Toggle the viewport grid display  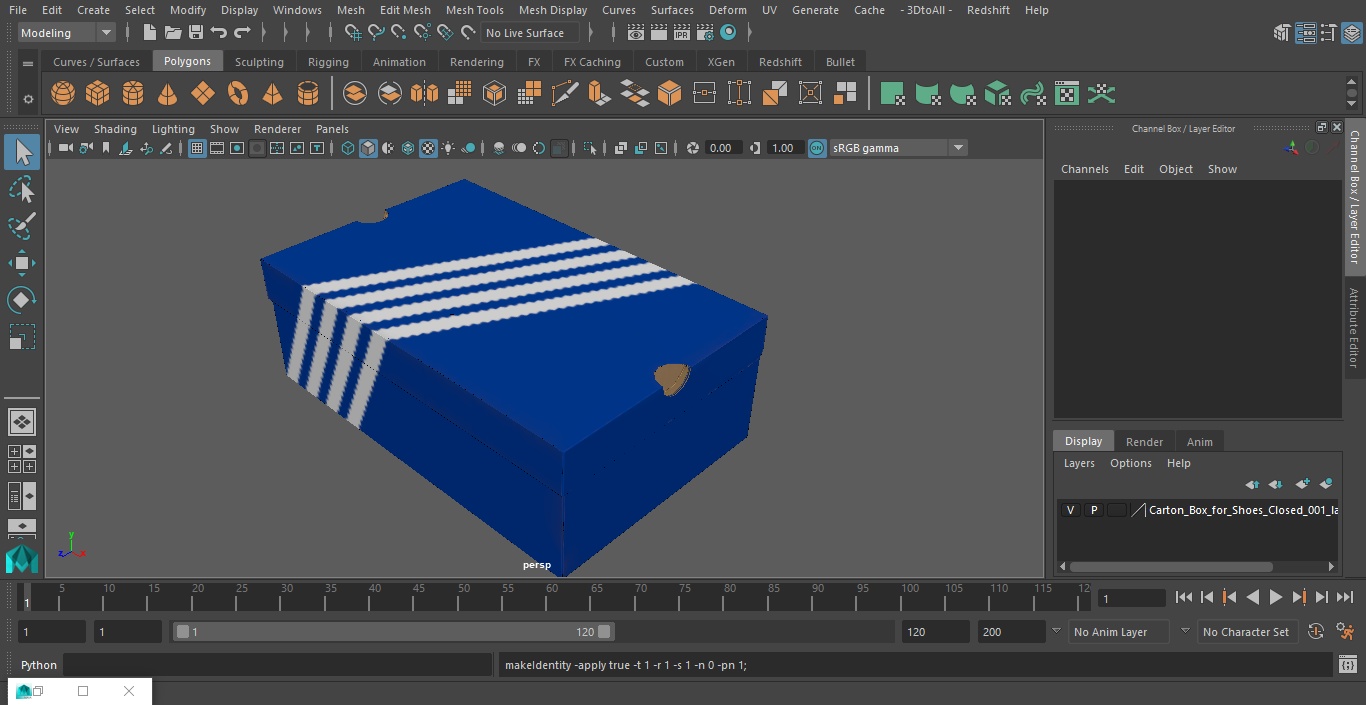(x=197, y=148)
